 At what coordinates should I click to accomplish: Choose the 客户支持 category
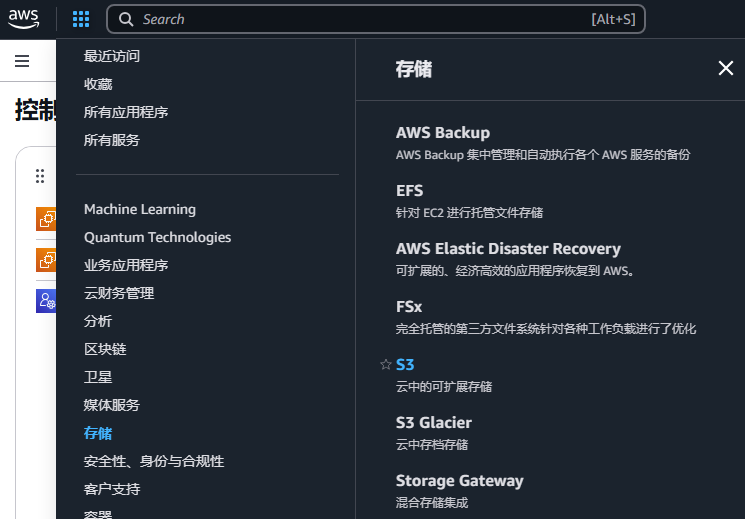tap(112, 490)
